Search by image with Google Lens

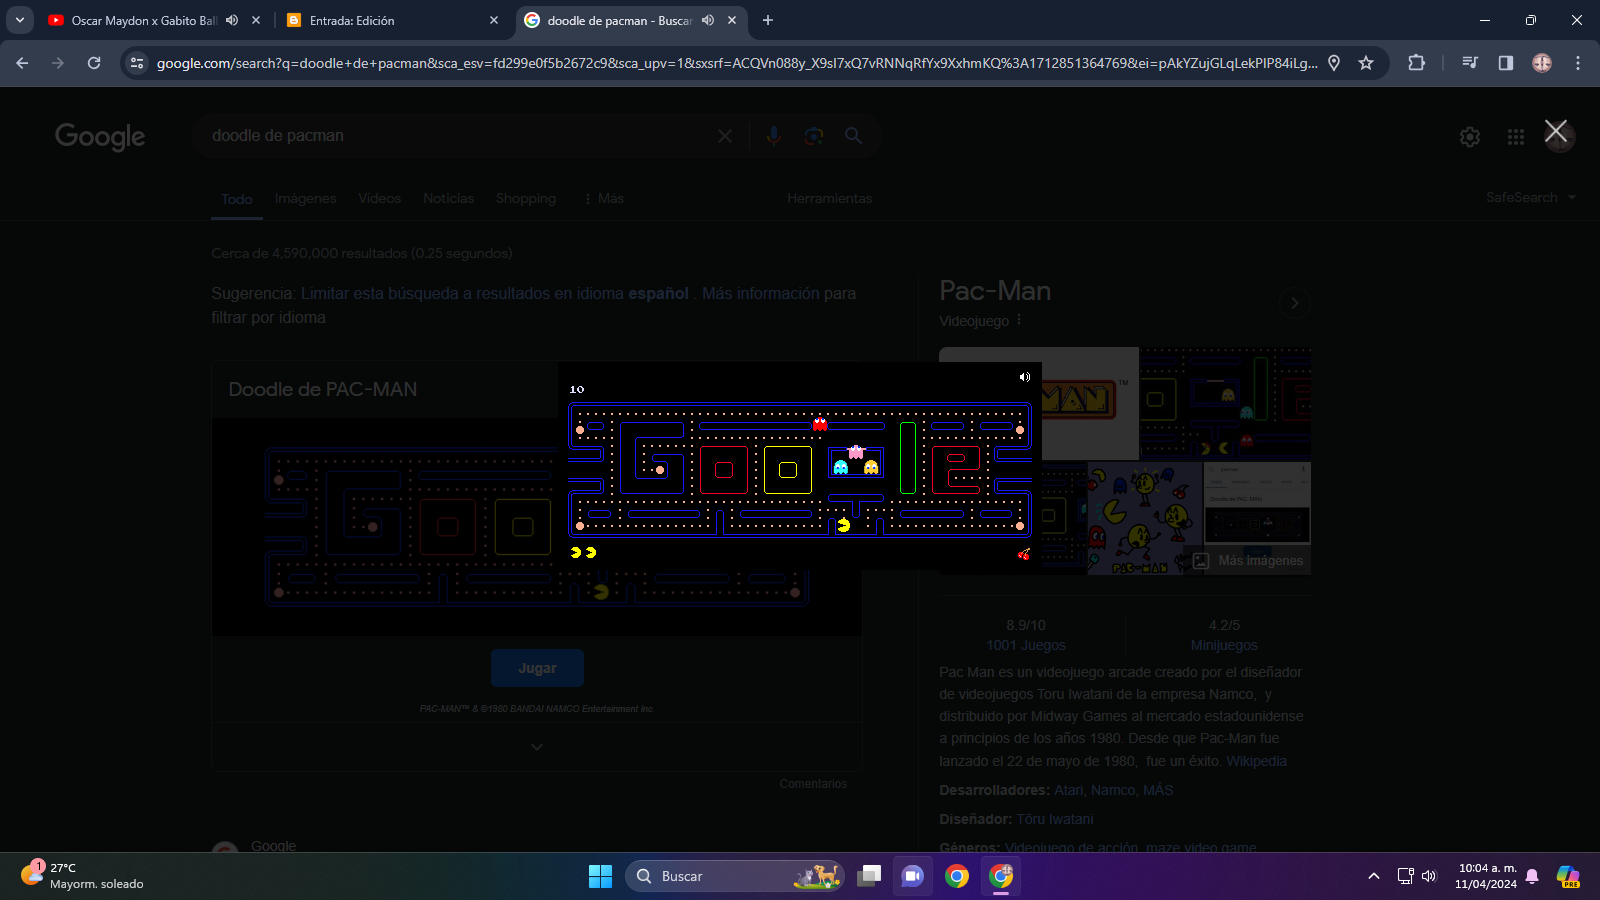click(814, 136)
